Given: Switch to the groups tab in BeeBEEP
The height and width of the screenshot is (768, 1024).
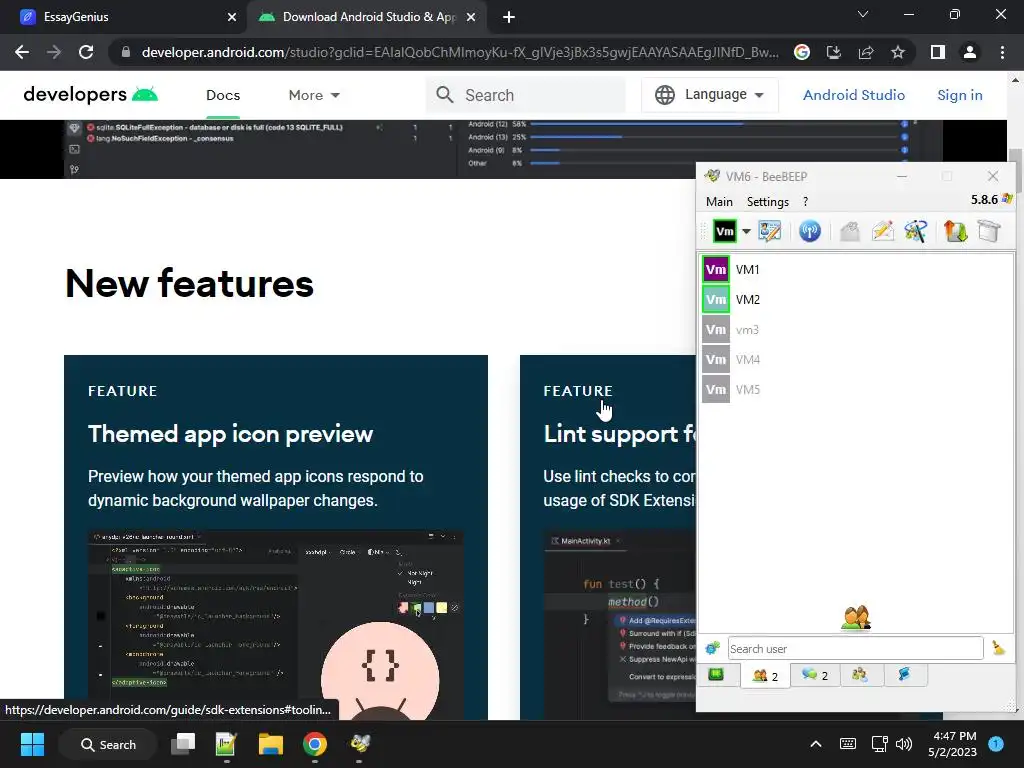Looking at the screenshot, I should (x=860, y=675).
